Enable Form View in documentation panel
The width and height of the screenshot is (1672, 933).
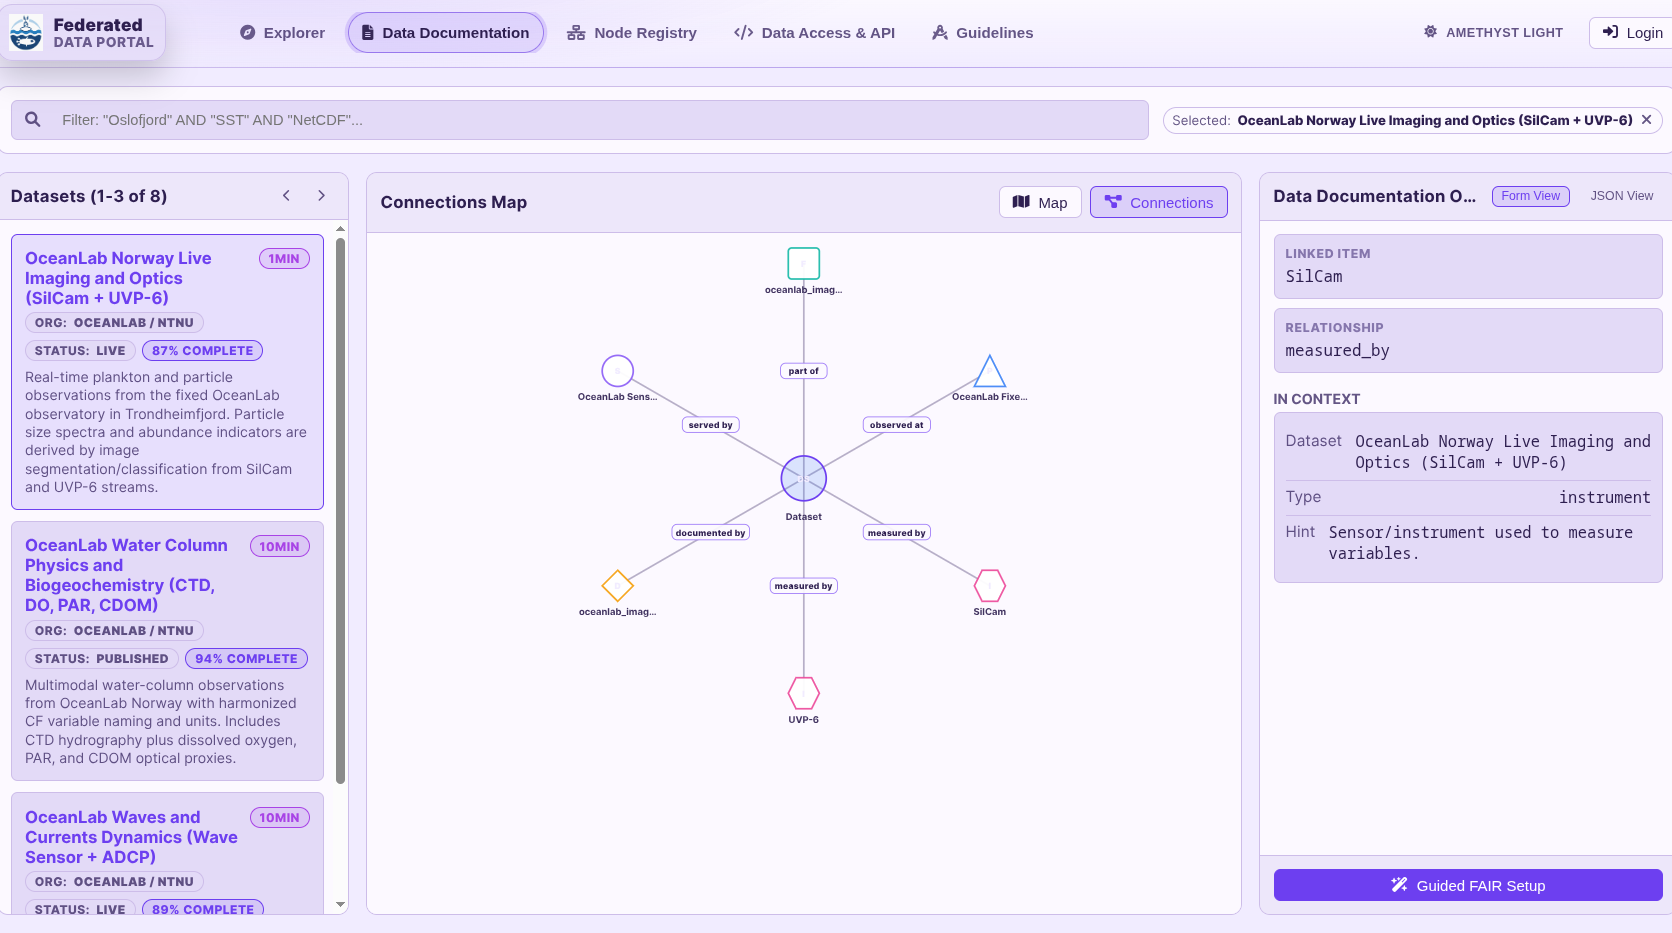(1530, 196)
